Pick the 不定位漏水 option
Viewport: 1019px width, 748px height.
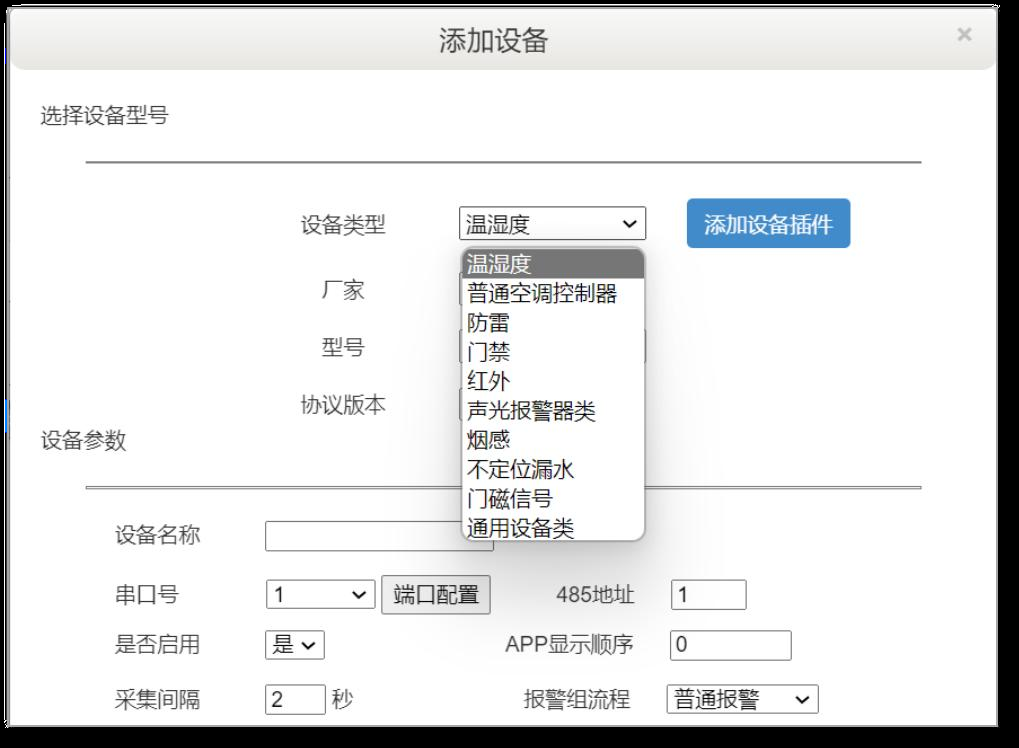pos(552,469)
